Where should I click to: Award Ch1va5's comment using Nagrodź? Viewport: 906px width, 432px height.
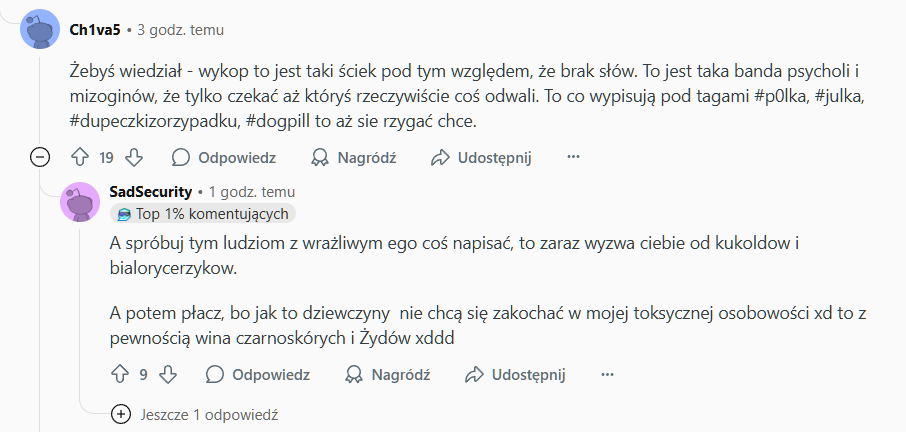click(x=354, y=157)
